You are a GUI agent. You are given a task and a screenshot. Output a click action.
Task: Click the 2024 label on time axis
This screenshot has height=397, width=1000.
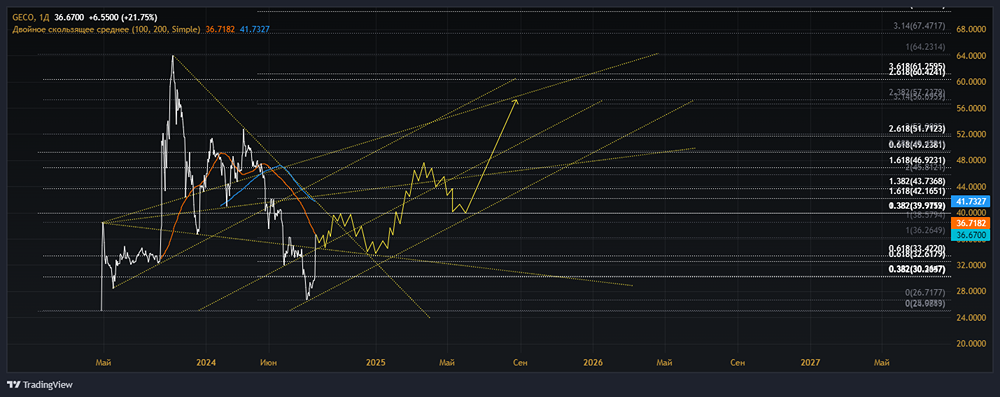(207, 363)
